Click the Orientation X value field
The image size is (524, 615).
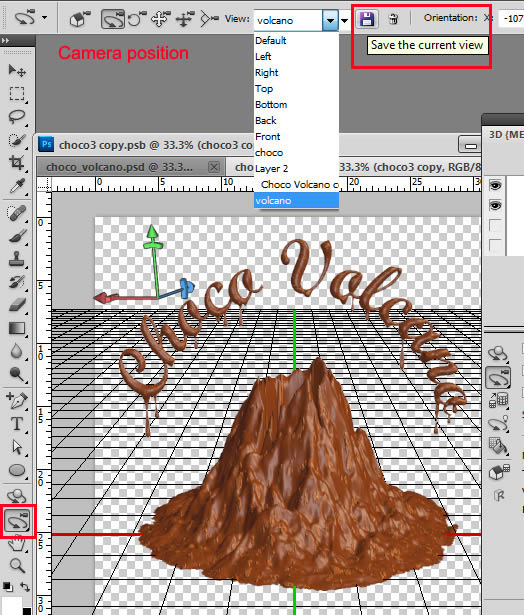point(511,18)
